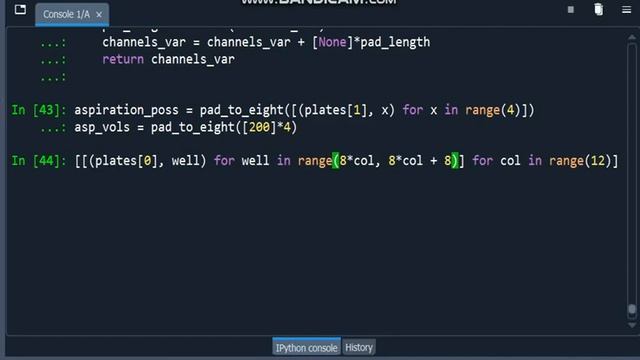Click the remove all variables icon
Screen dimensions: 640x360
click(598, 9)
